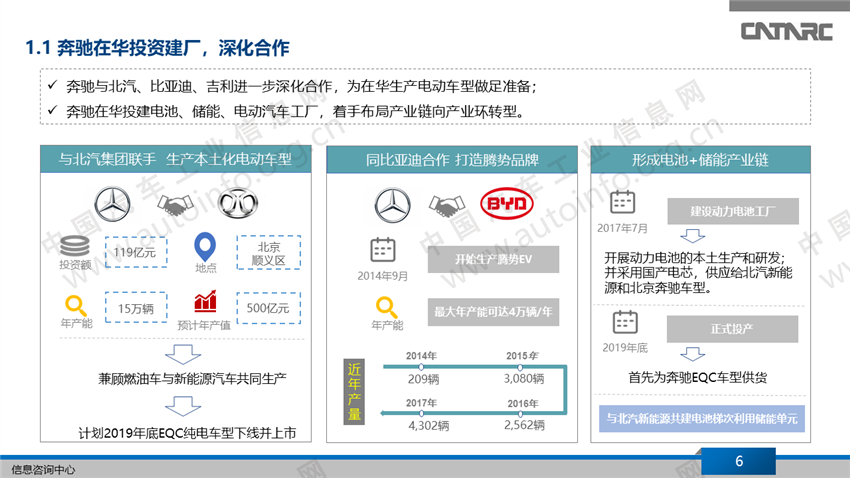Click the page number 6 box
Screen dimensions: 850x478
[738, 461]
